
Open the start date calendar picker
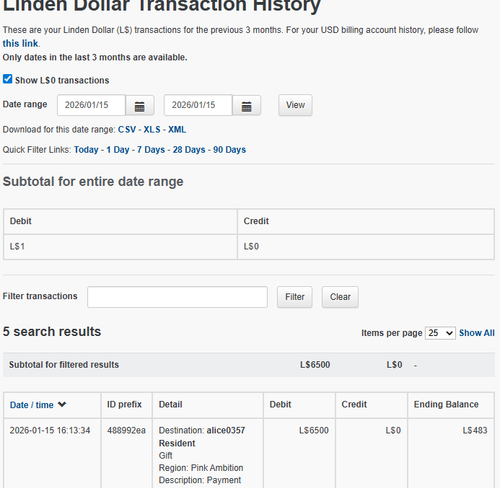[x=139, y=106]
